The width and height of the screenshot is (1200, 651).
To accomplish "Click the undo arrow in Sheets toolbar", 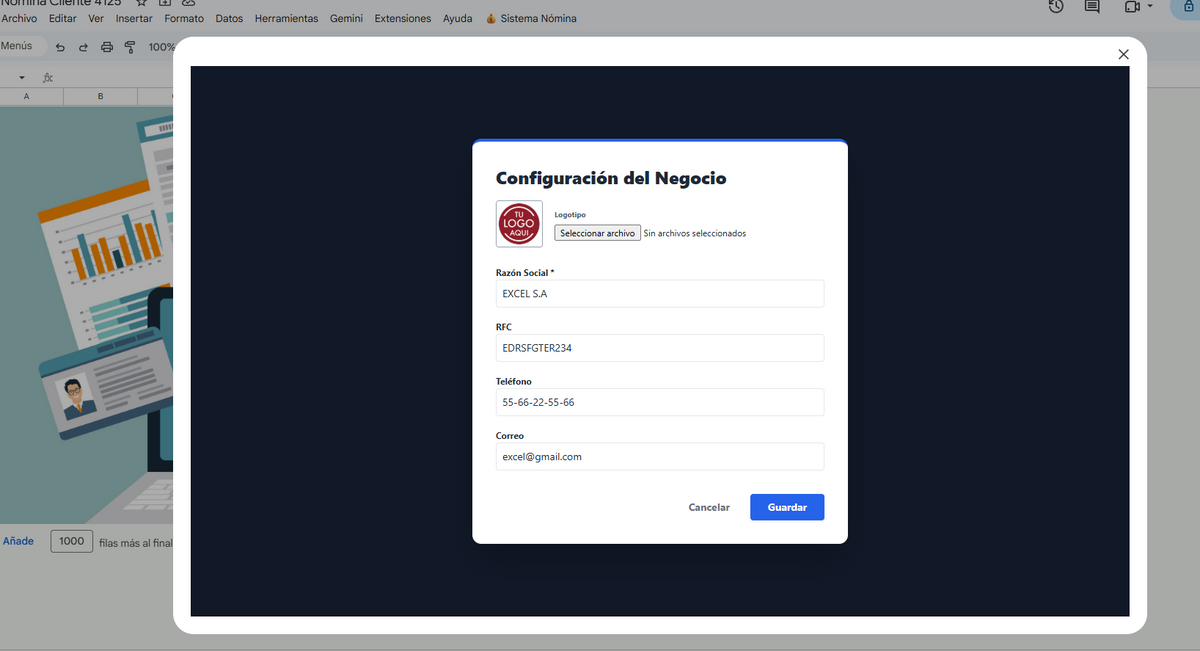I will pyautogui.click(x=60, y=47).
